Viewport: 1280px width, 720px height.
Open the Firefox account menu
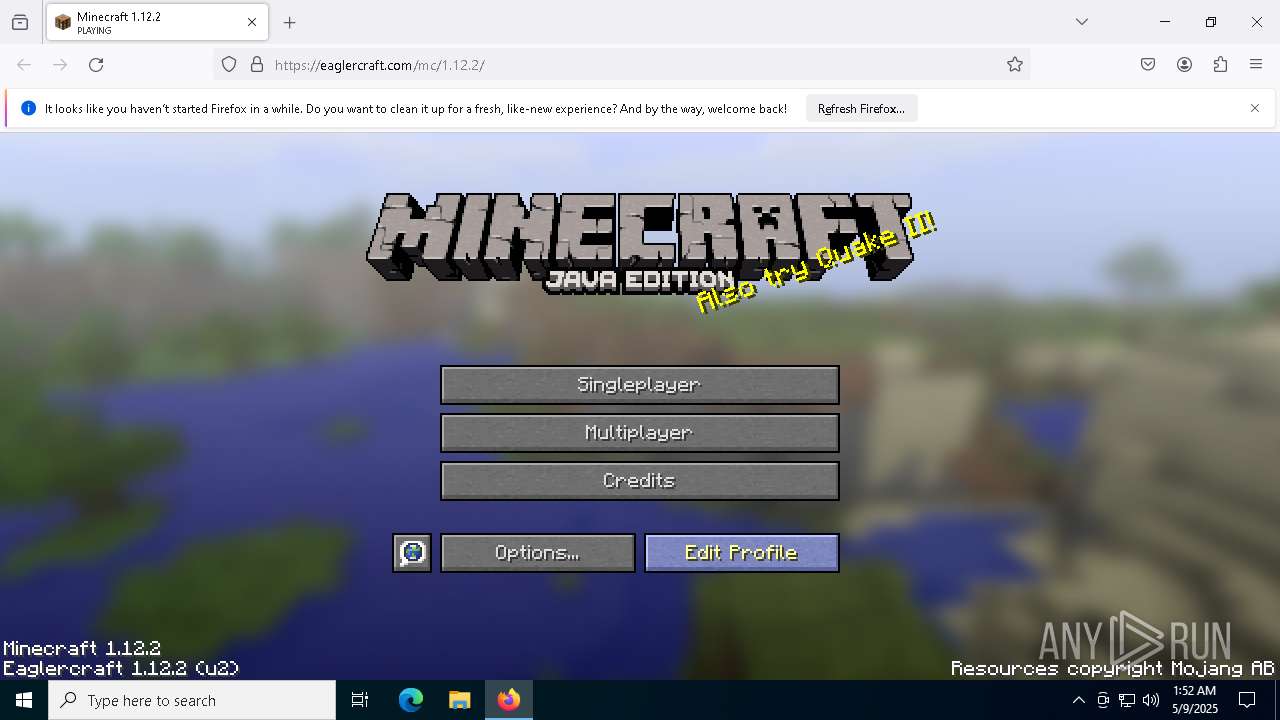point(1184,65)
